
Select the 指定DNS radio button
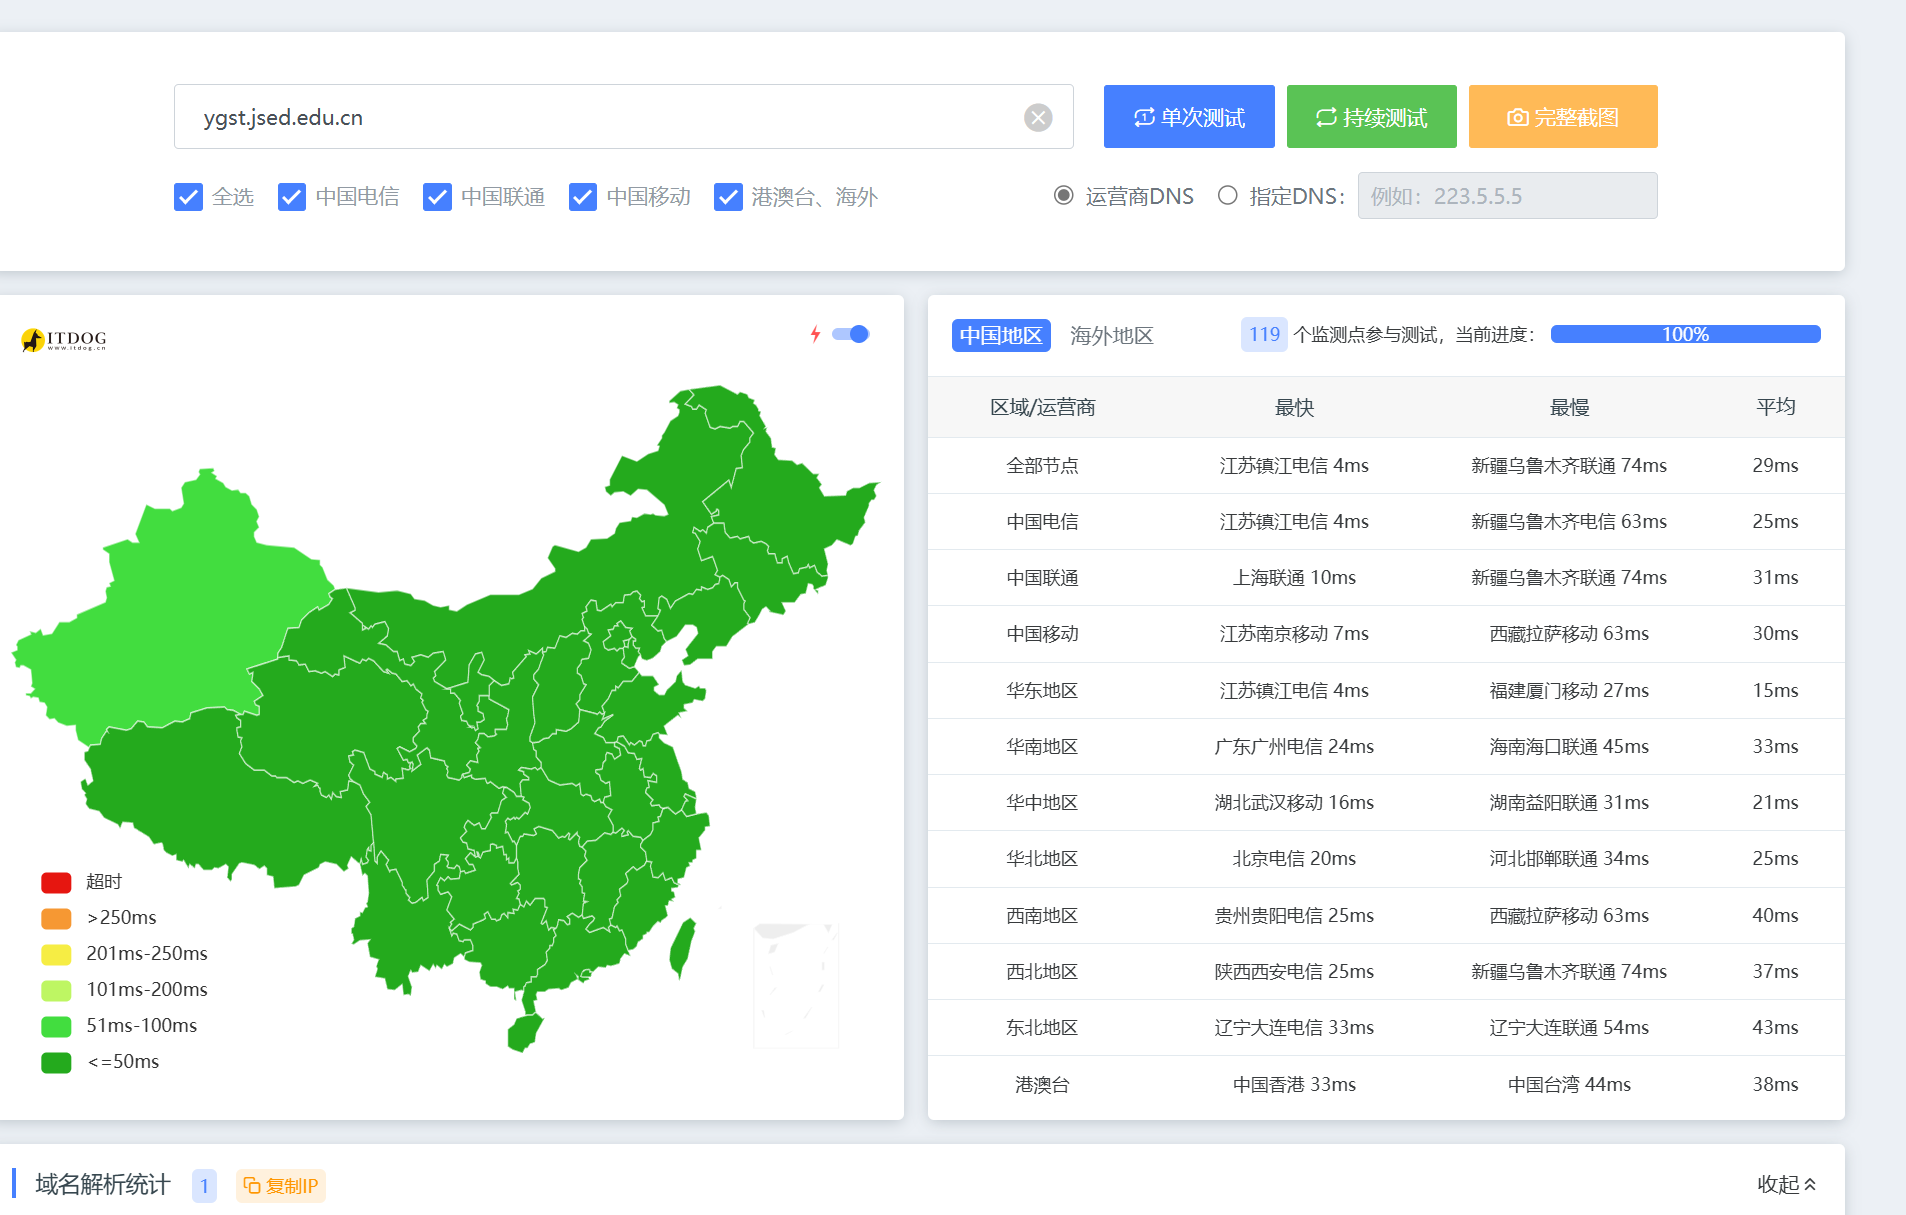(x=1228, y=196)
